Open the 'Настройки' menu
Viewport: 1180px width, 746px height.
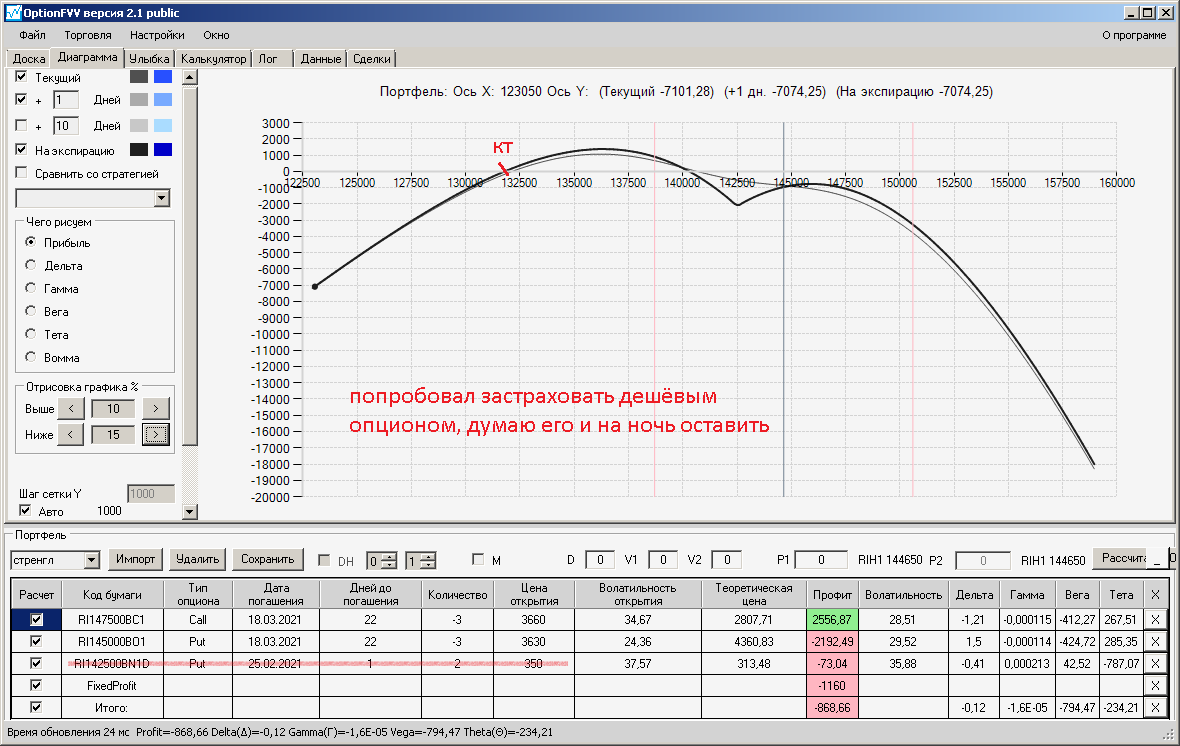click(157, 35)
